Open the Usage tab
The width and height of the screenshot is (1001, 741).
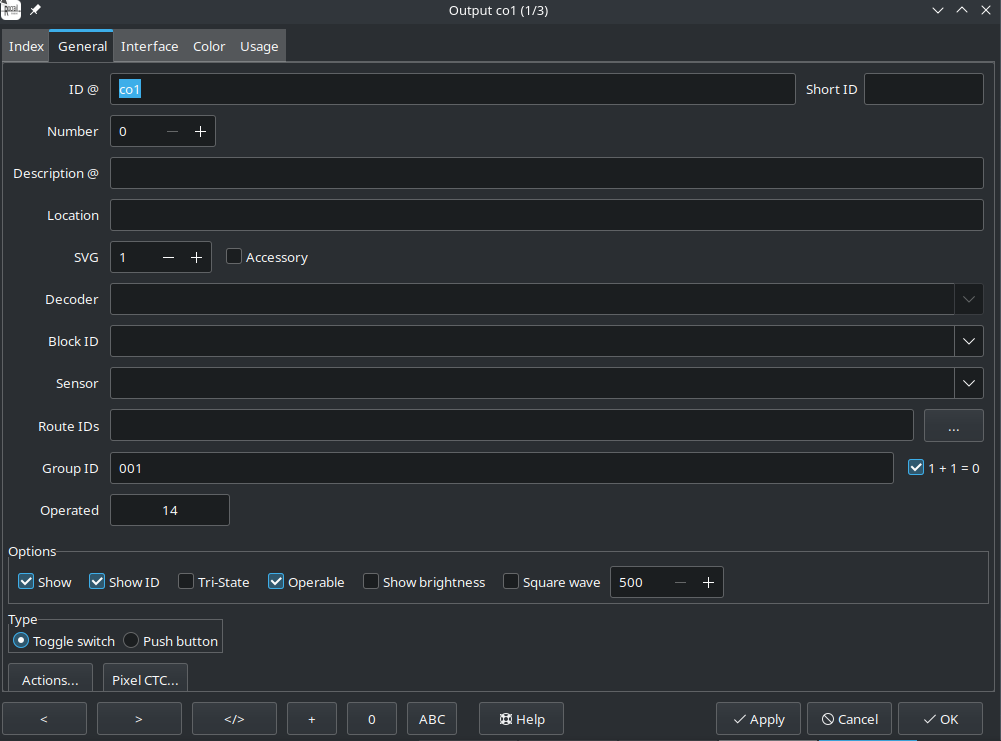pos(259,46)
